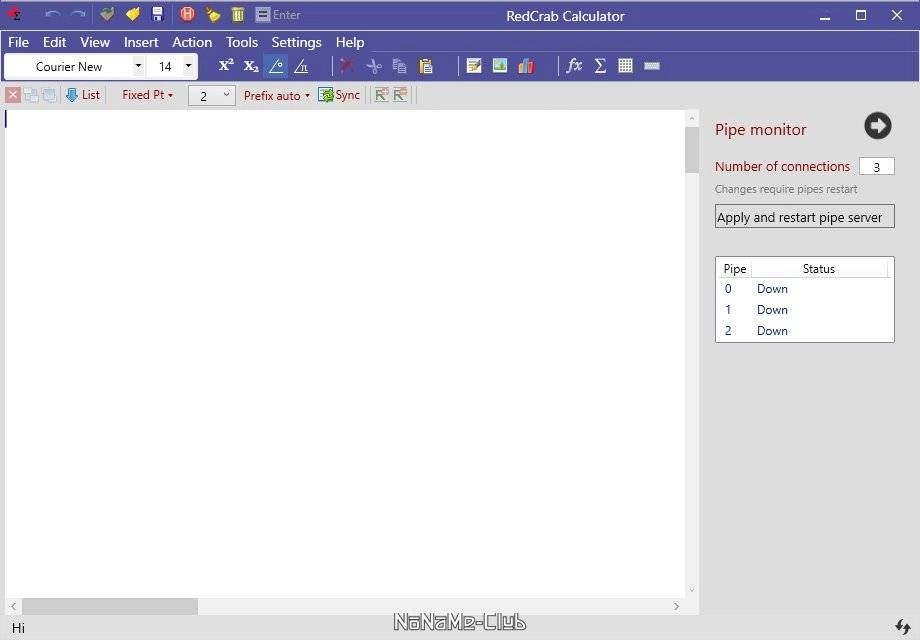This screenshot has height=640, width=920.
Task: Insert a table grid icon
Action: 625,66
